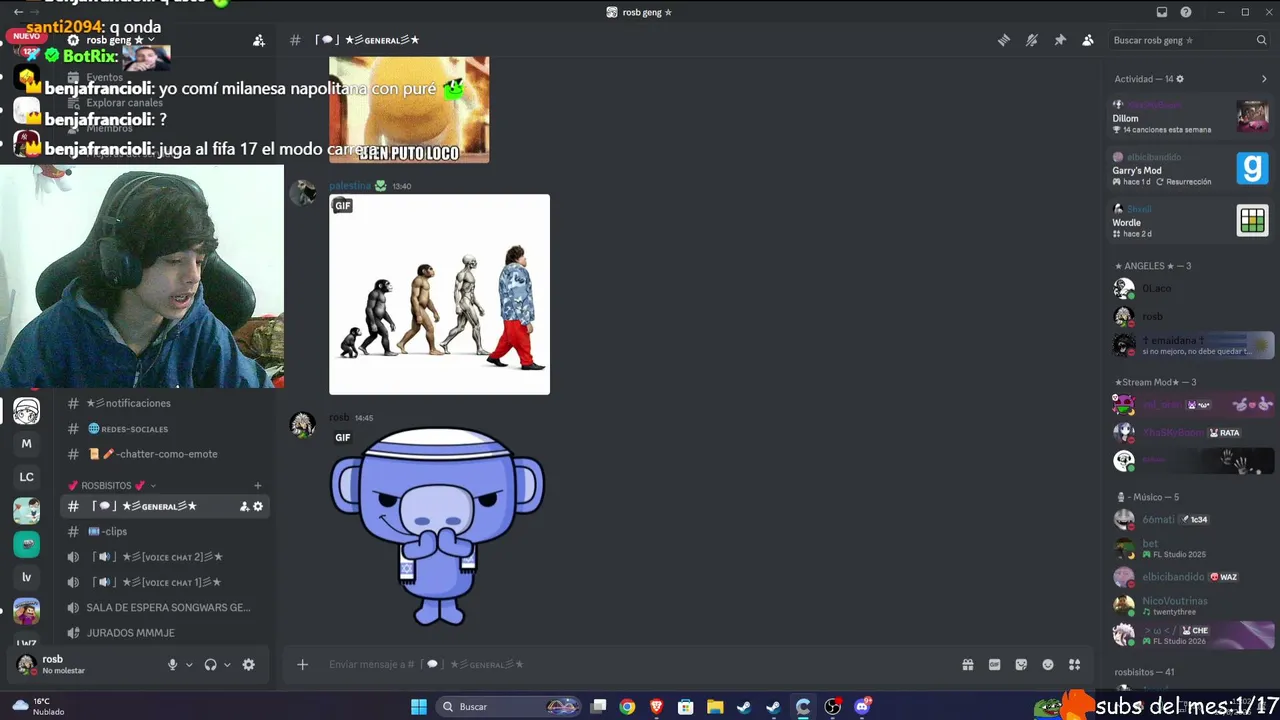Select member 0Laco in member list
Viewport: 1280px width, 720px height.
click(x=1191, y=289)
